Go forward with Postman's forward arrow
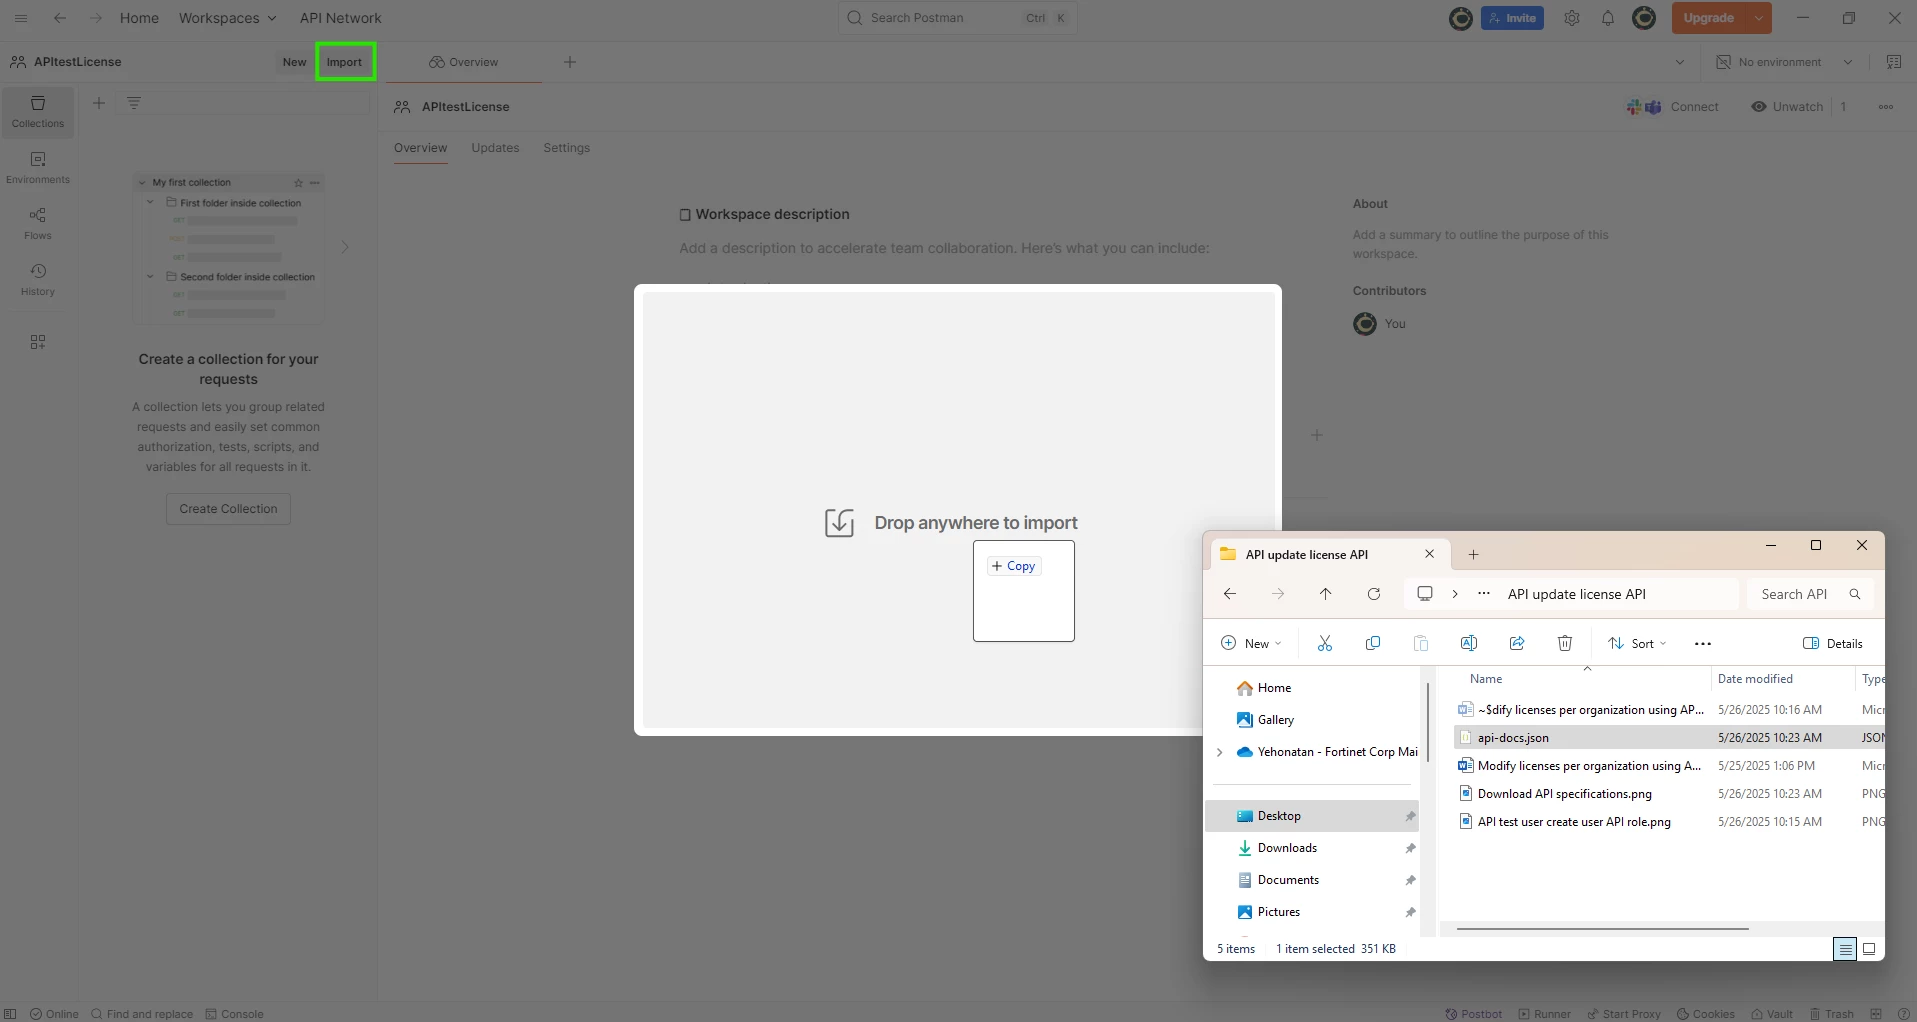Screen dimensions: 1917x1022 pyautogui.click(x=96, y=18)
